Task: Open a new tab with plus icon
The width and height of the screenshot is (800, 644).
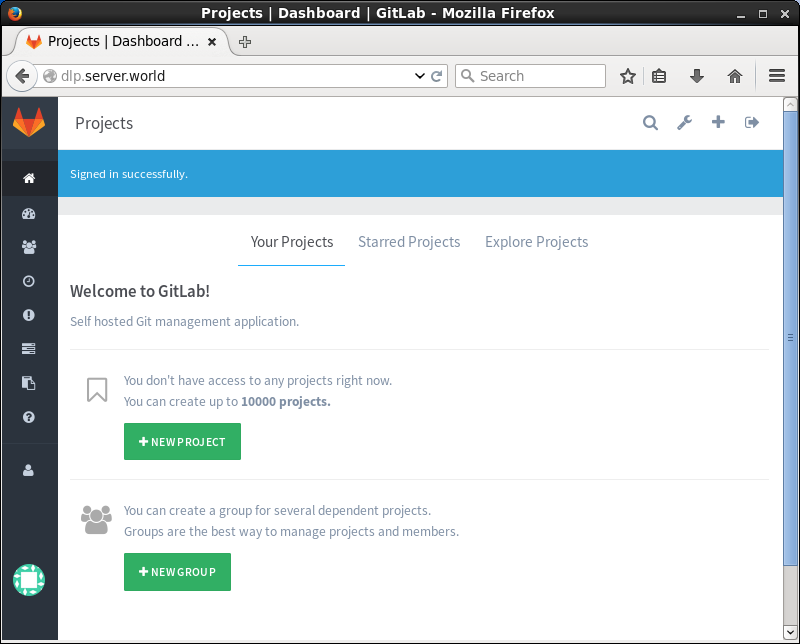Action: (245, 42)
